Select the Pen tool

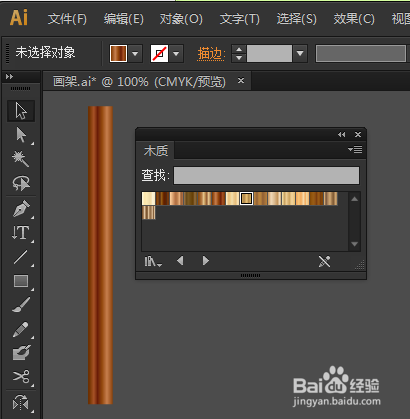click(21, 209)
